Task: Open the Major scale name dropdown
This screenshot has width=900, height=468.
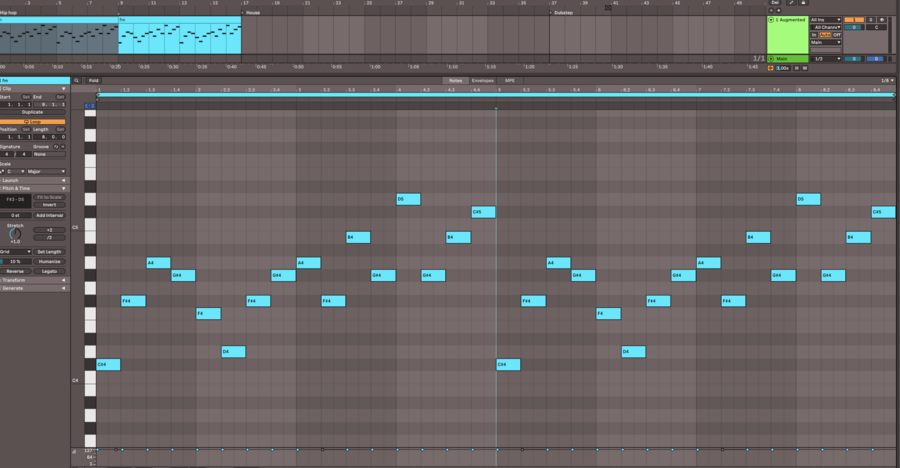Action: click(46, 172)
